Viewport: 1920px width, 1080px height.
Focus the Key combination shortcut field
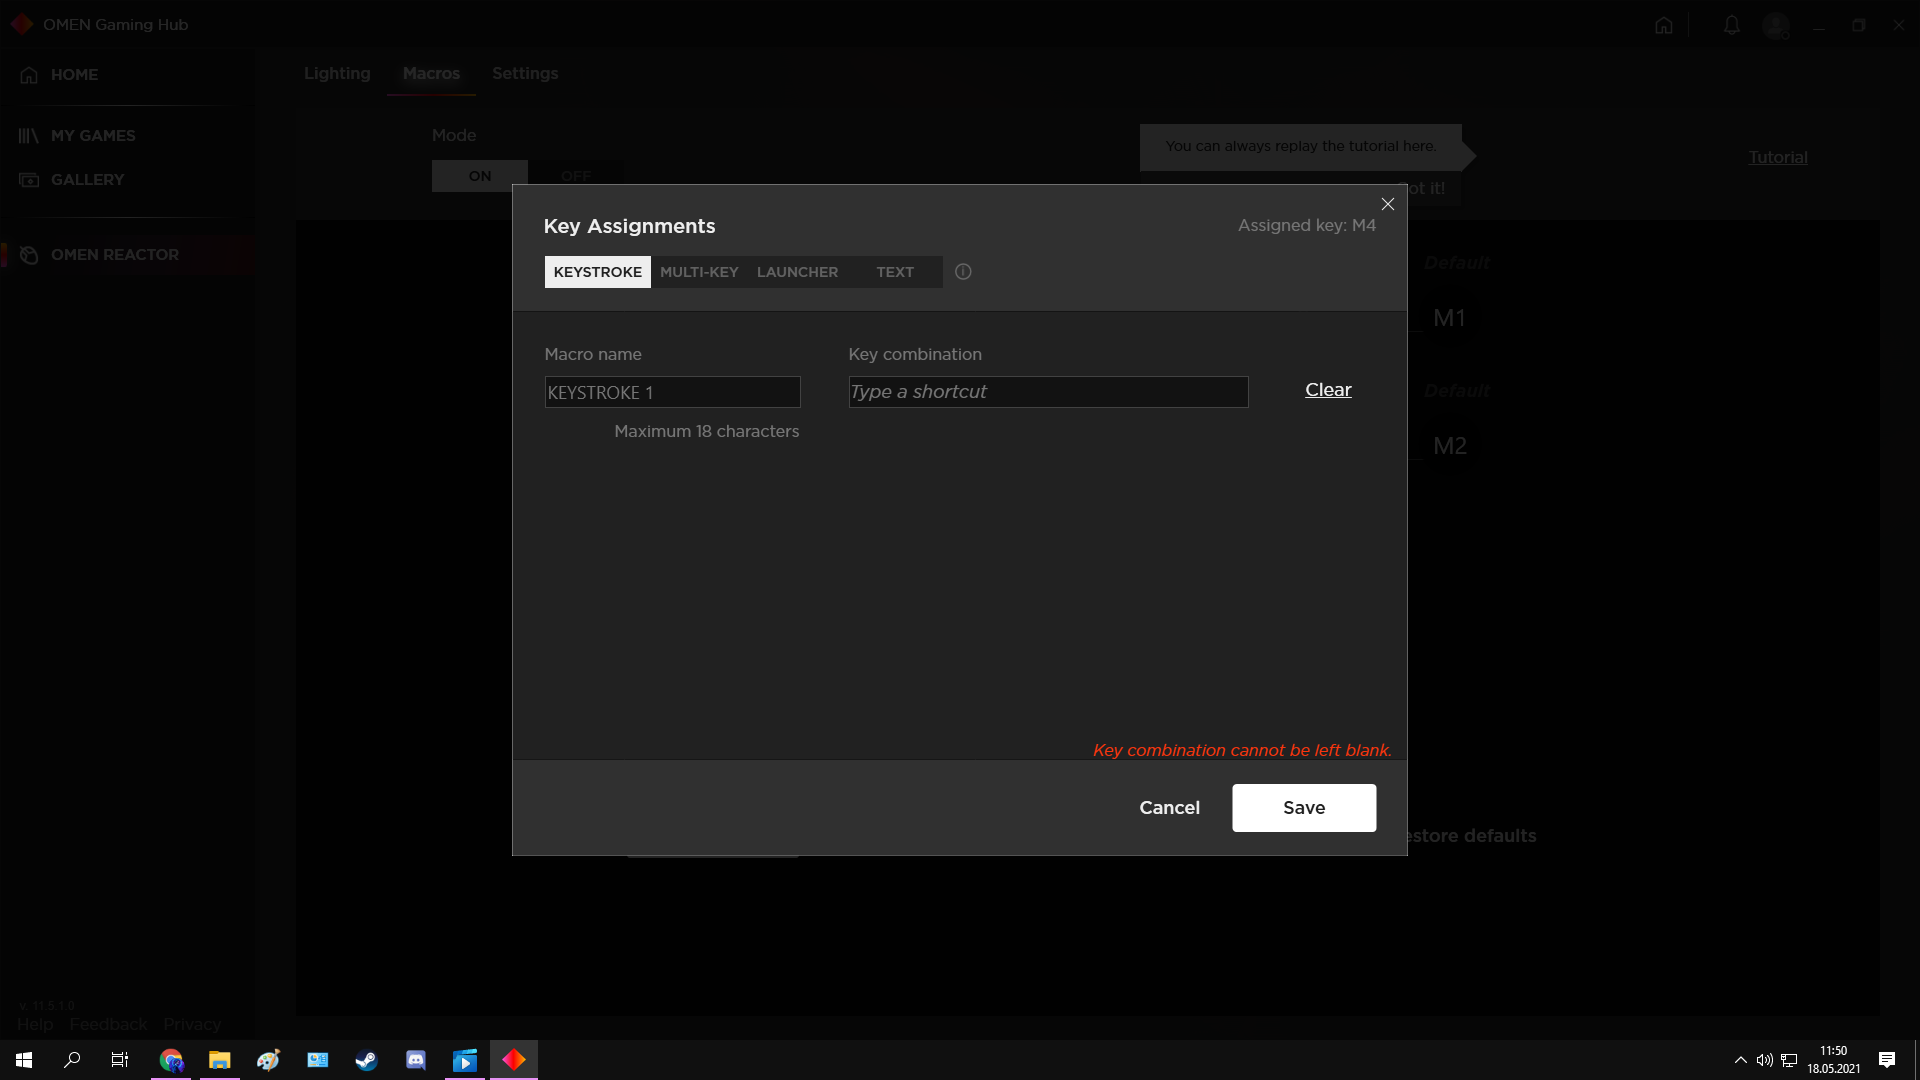1048,392
